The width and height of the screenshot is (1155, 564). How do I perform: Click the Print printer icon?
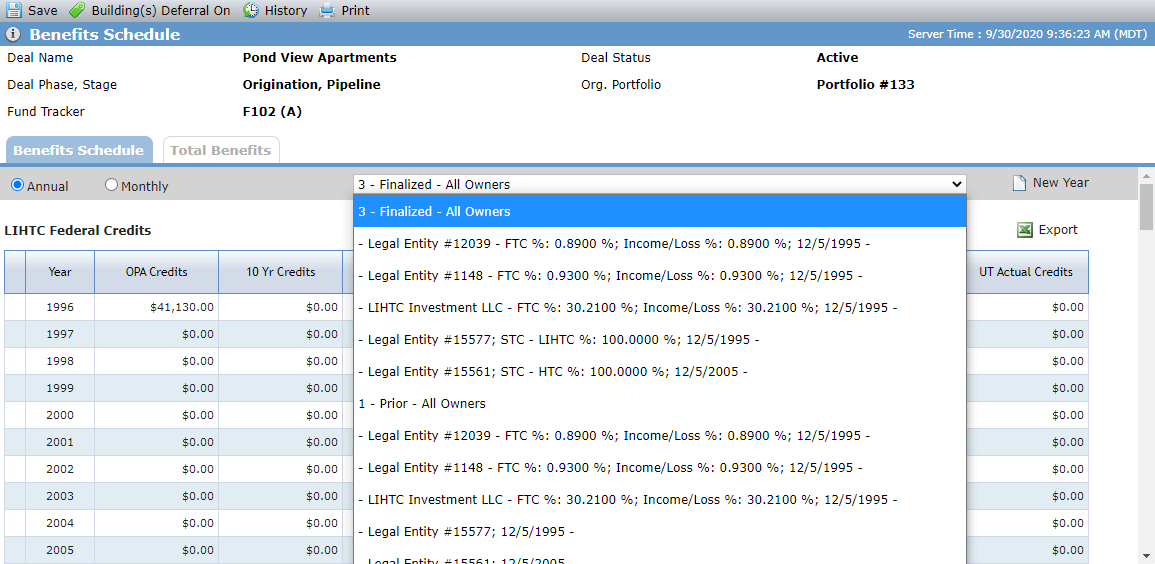327,10
